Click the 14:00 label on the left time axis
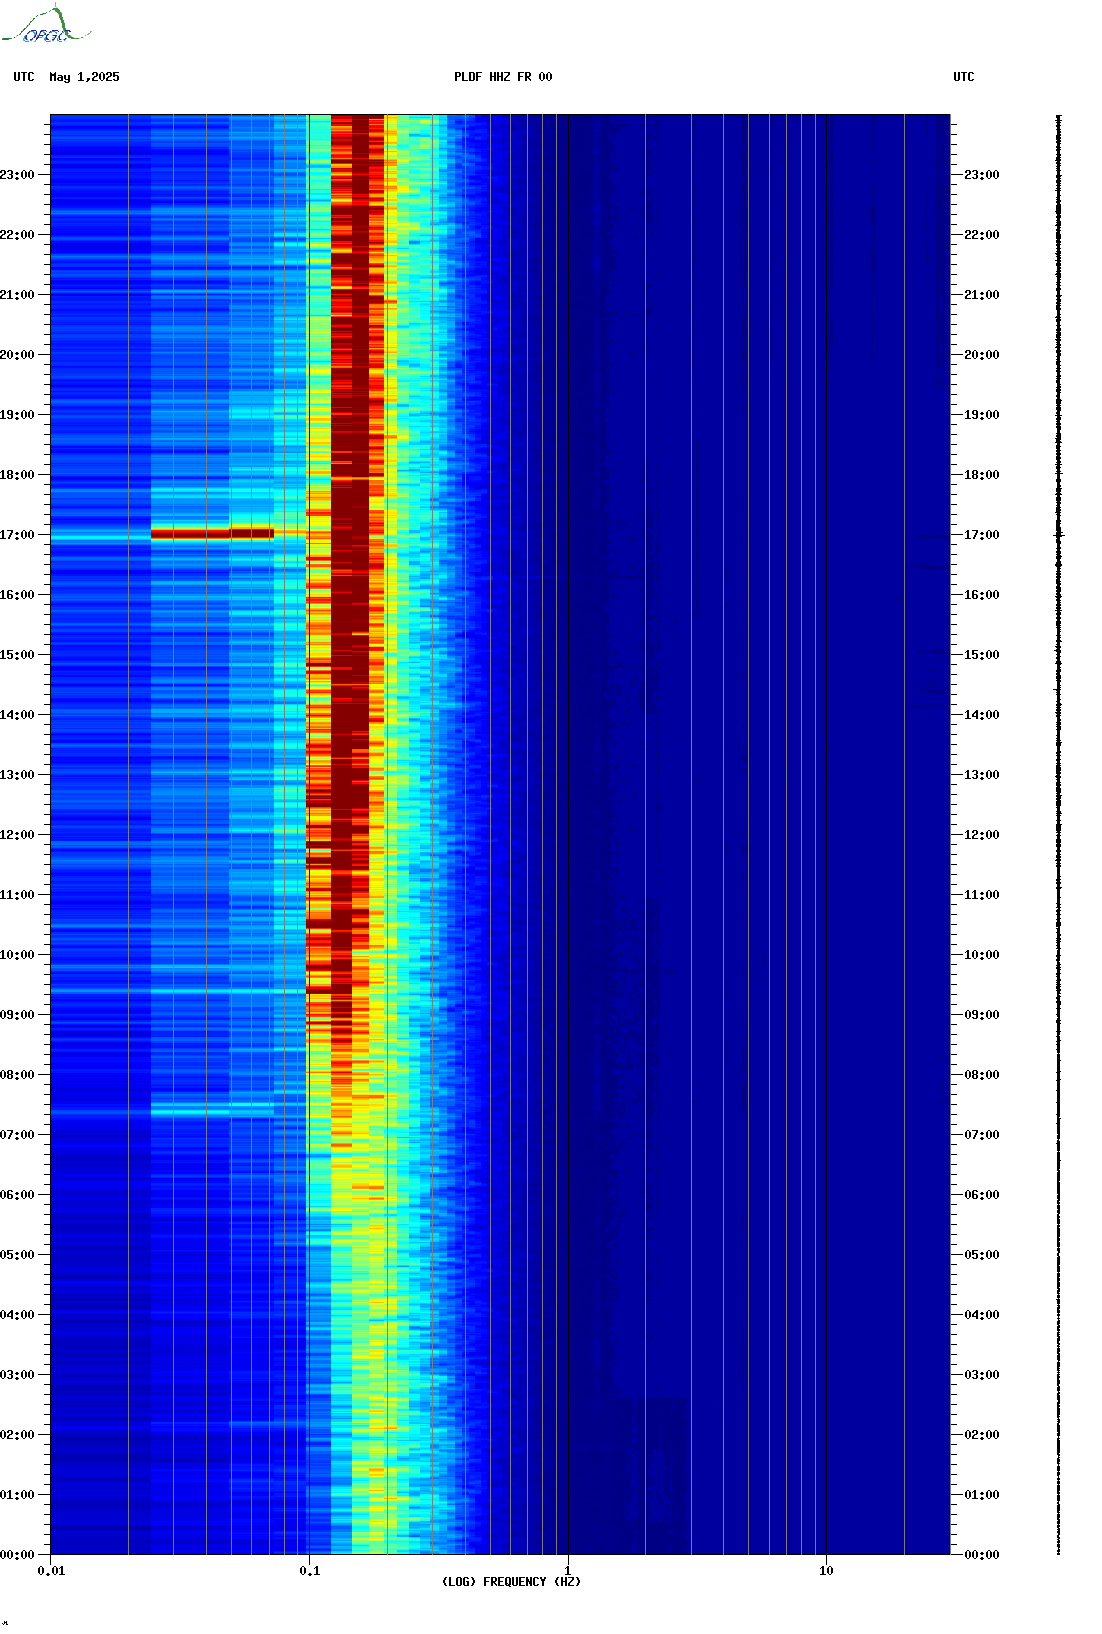This screenshot has width=1102, height=1634. tap(17, 715)
